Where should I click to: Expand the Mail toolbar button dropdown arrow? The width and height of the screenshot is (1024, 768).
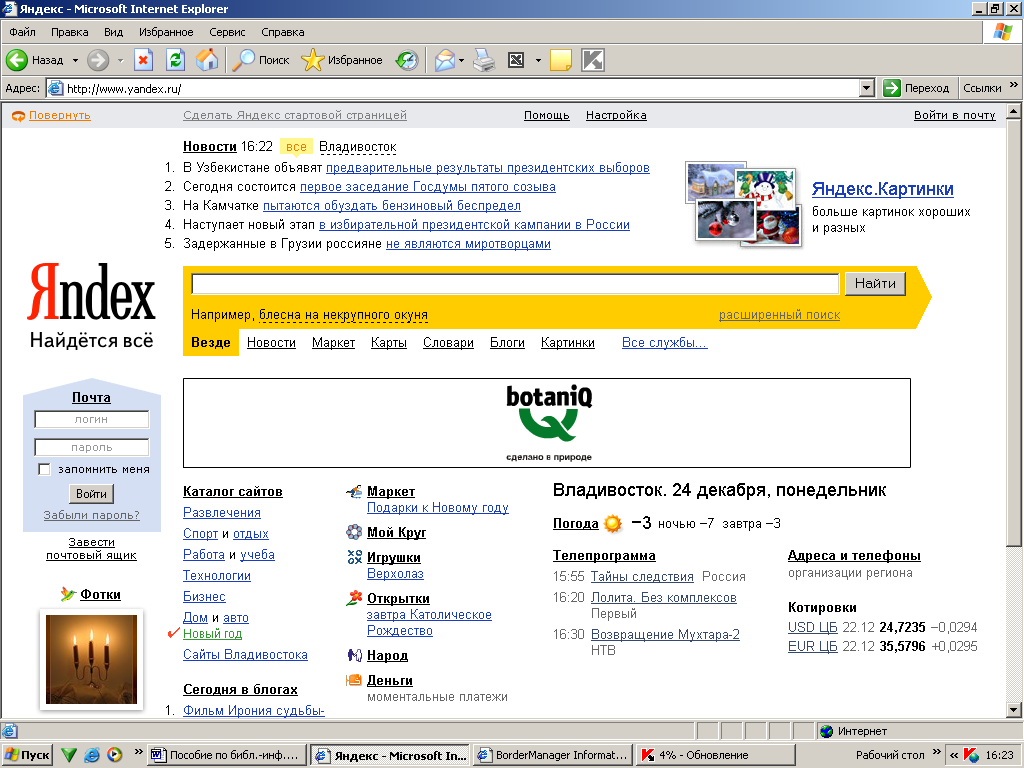(461, 60)
